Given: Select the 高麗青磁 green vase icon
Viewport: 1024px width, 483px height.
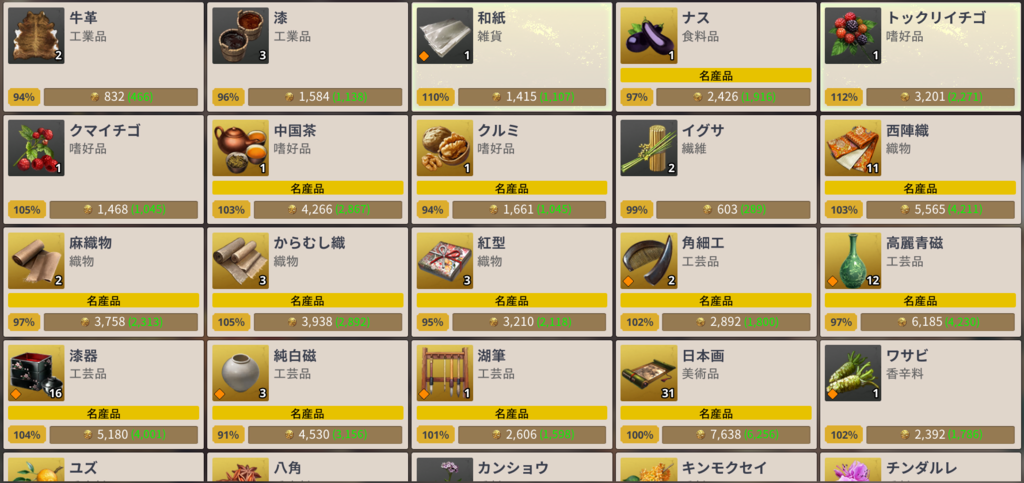Looking at the screenshot, I should [853, 261].
